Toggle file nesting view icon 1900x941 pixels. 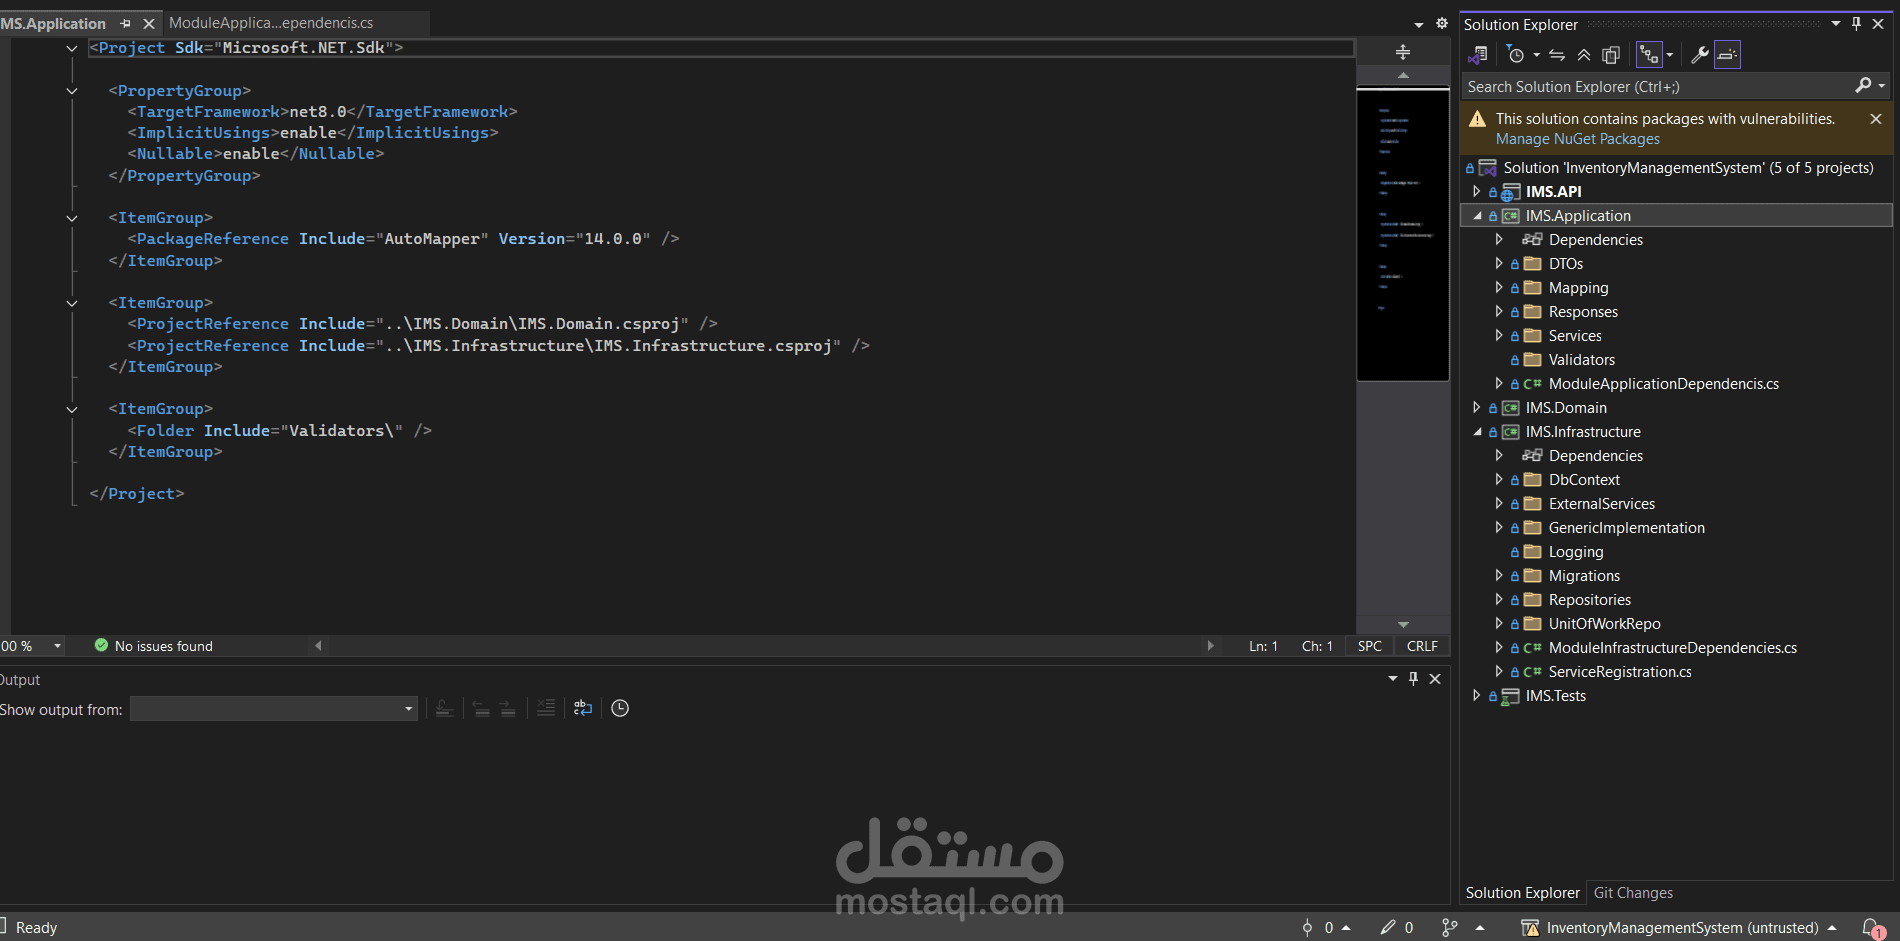click(1649, 55)
